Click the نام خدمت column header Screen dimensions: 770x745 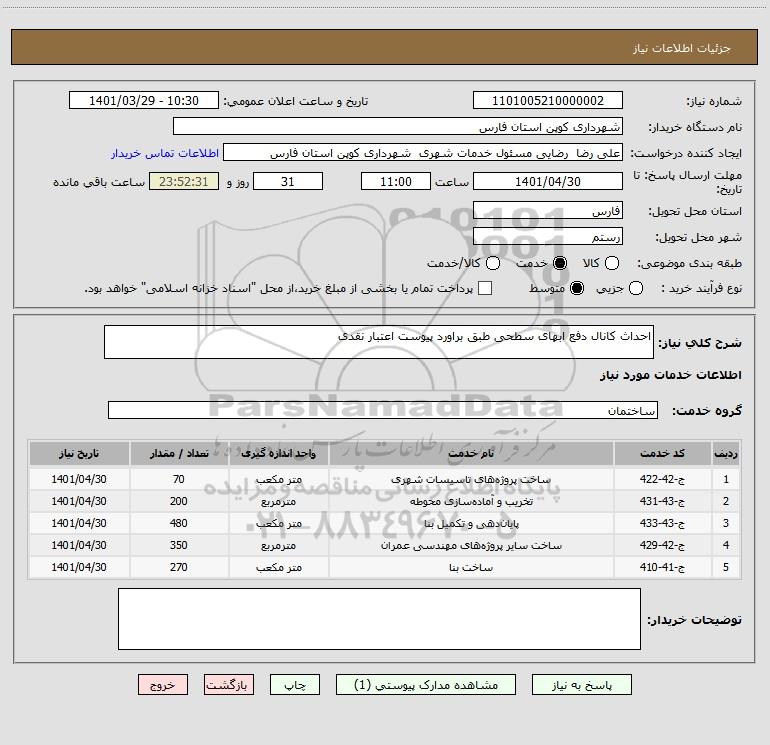click(471, 453)
